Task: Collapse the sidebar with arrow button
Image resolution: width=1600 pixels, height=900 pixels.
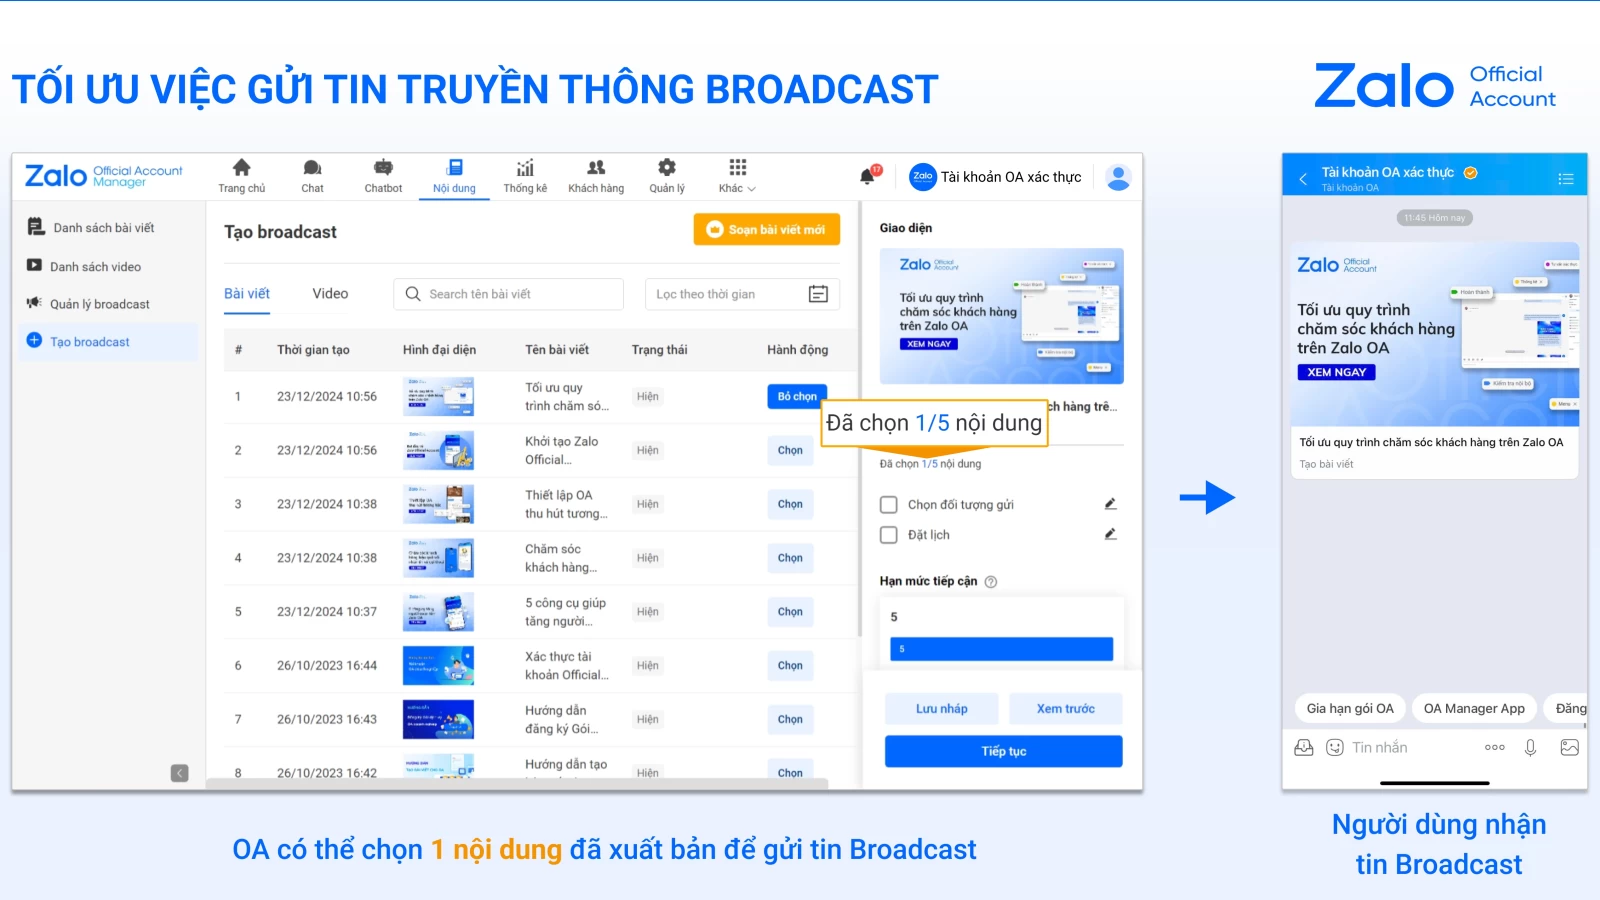Action: pos(179,773)
